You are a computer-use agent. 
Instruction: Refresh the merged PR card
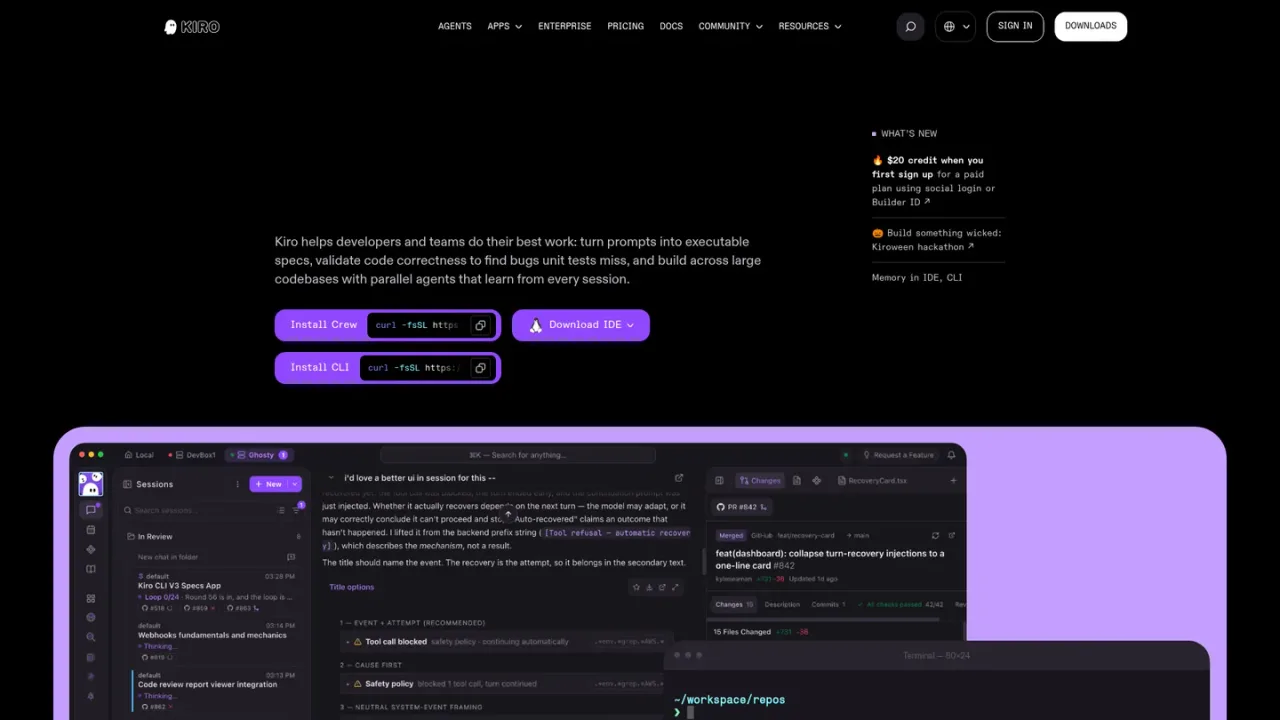click(x=935, y=536)
